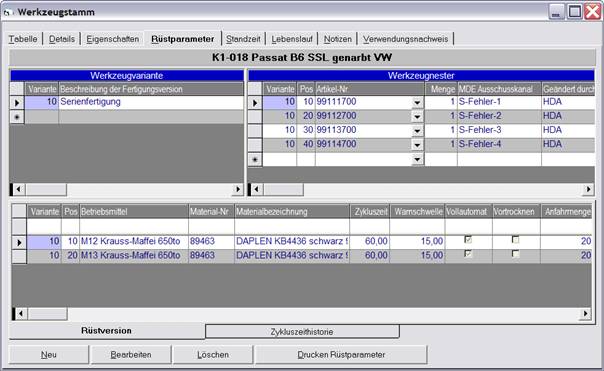Viewport: 604px width, 371px height.
Task: Select row header for article 99112700
Action: click(255, 116)
